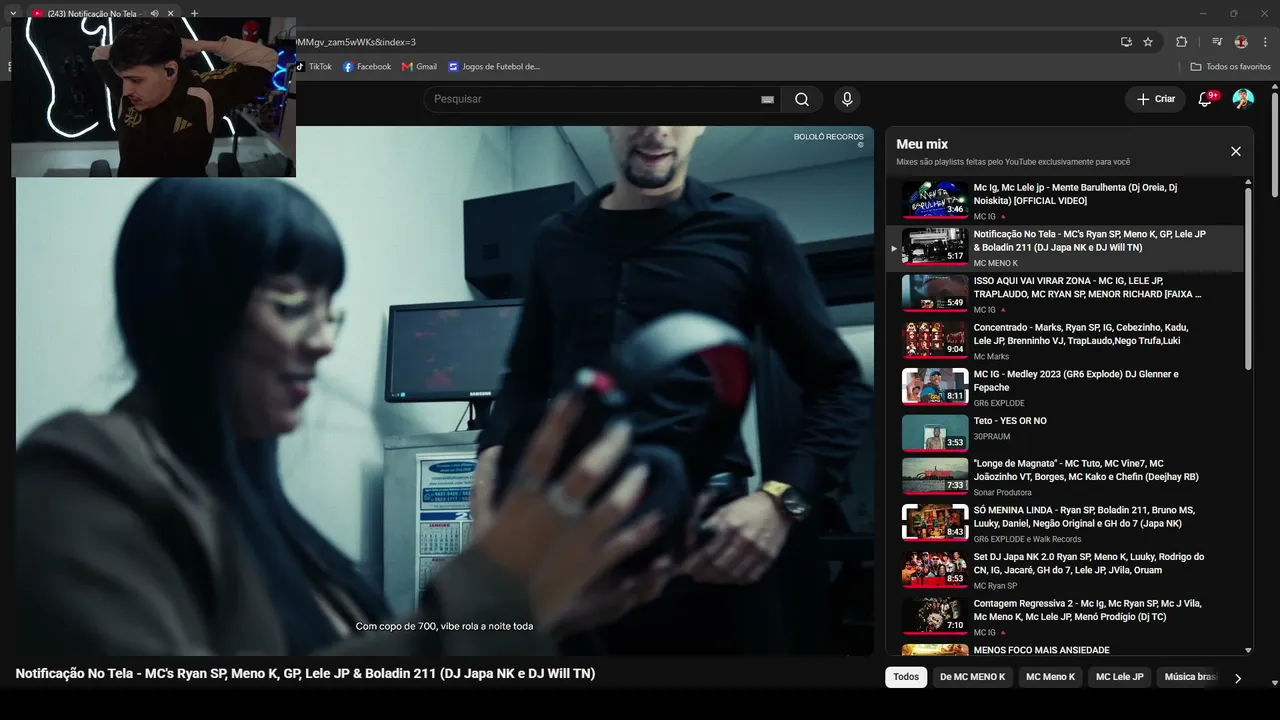Click the main video player
1280x720 pixels.
445,391
